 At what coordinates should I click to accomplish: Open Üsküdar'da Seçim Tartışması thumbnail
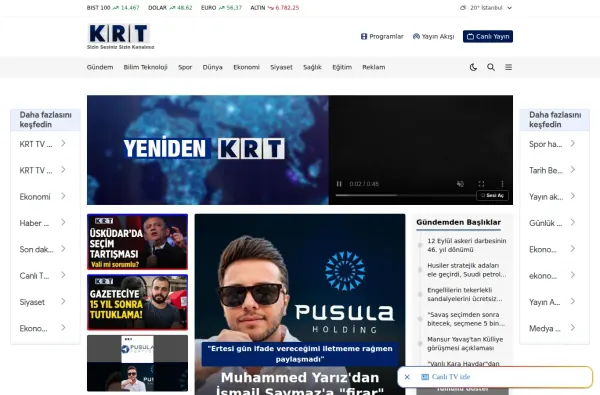(137, 242)
